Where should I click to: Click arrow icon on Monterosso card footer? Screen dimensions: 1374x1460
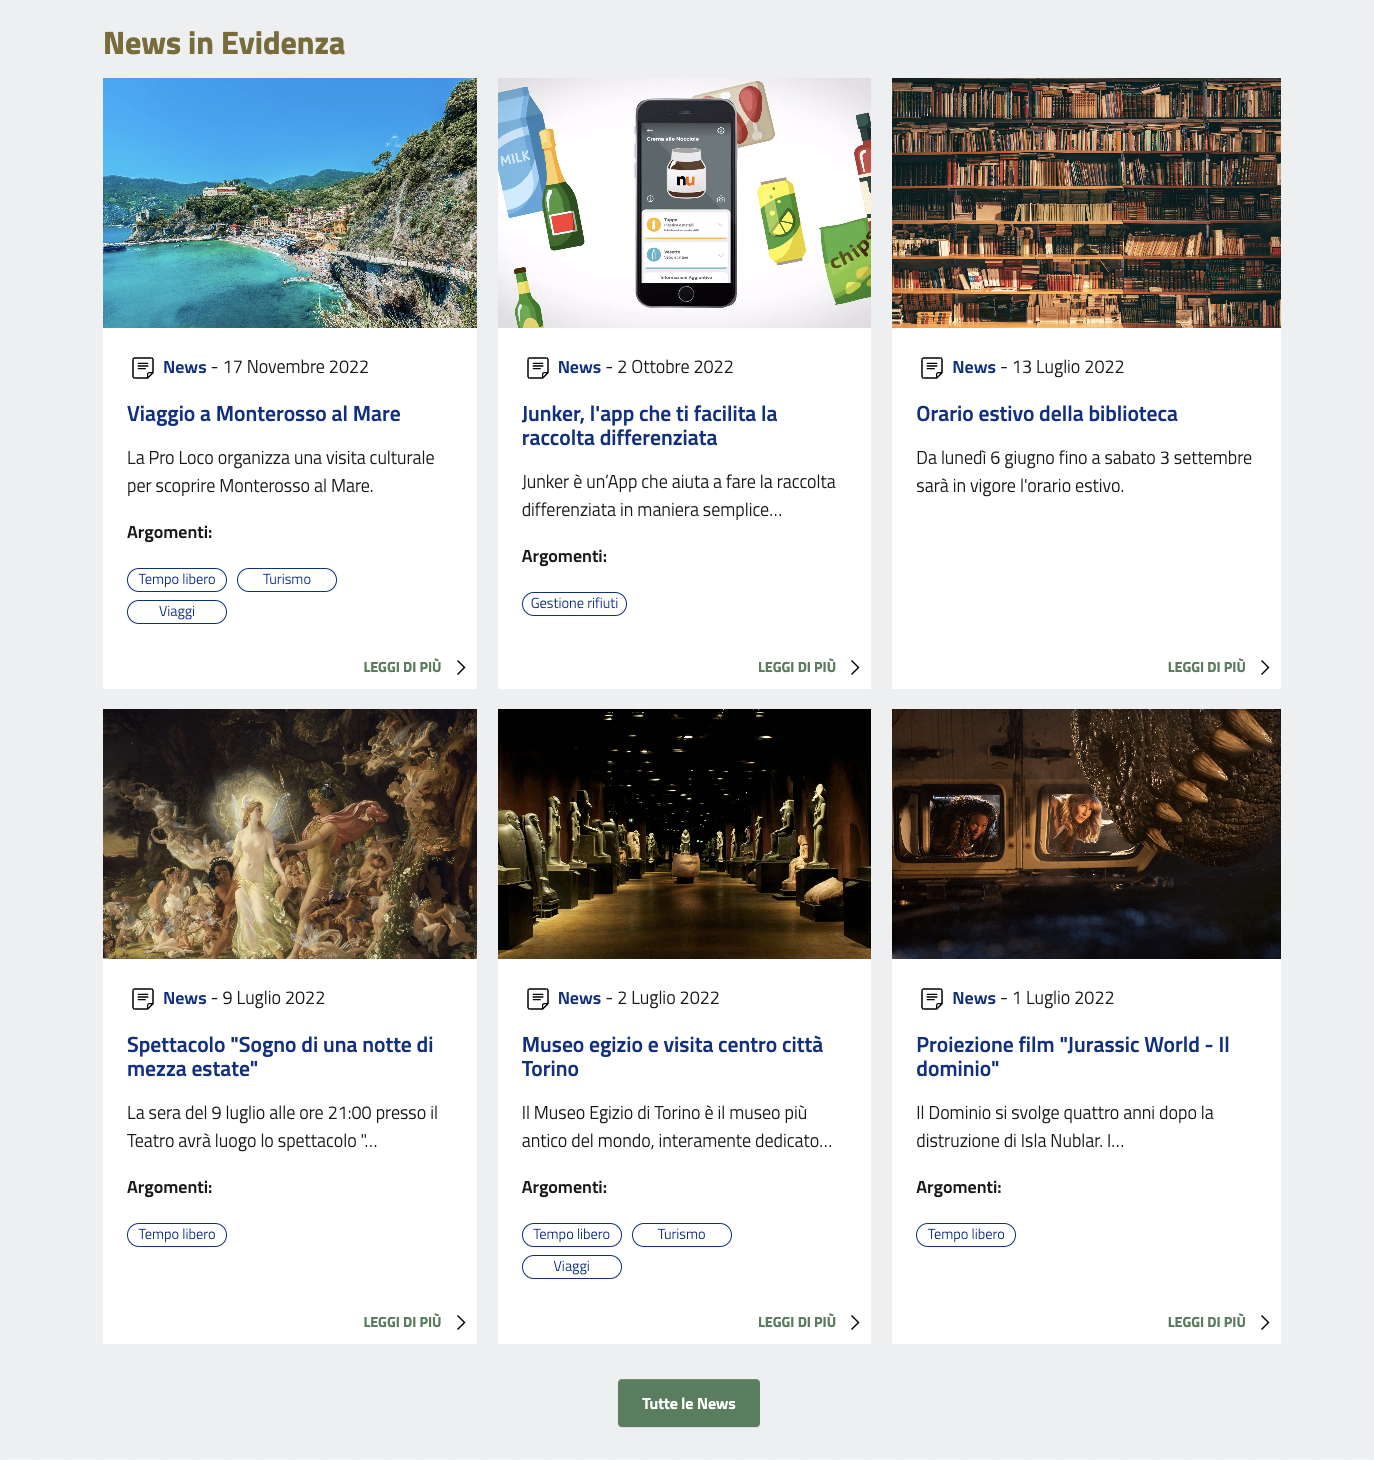tap(461, 668)
